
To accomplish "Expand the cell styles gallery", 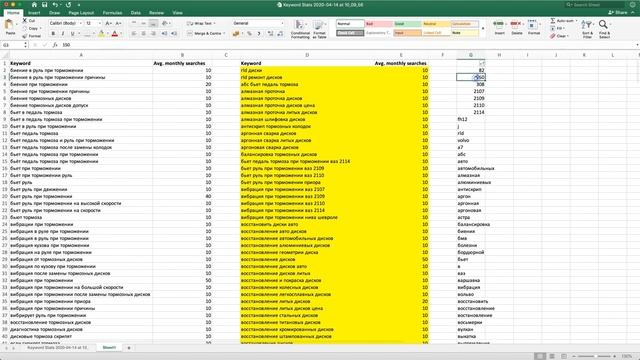I will point(483,29).
